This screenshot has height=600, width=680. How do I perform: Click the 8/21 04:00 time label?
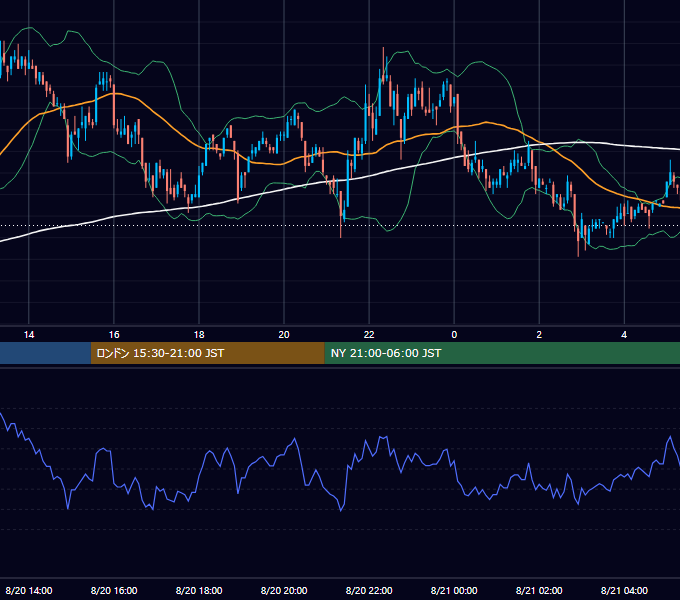(624, 590)
